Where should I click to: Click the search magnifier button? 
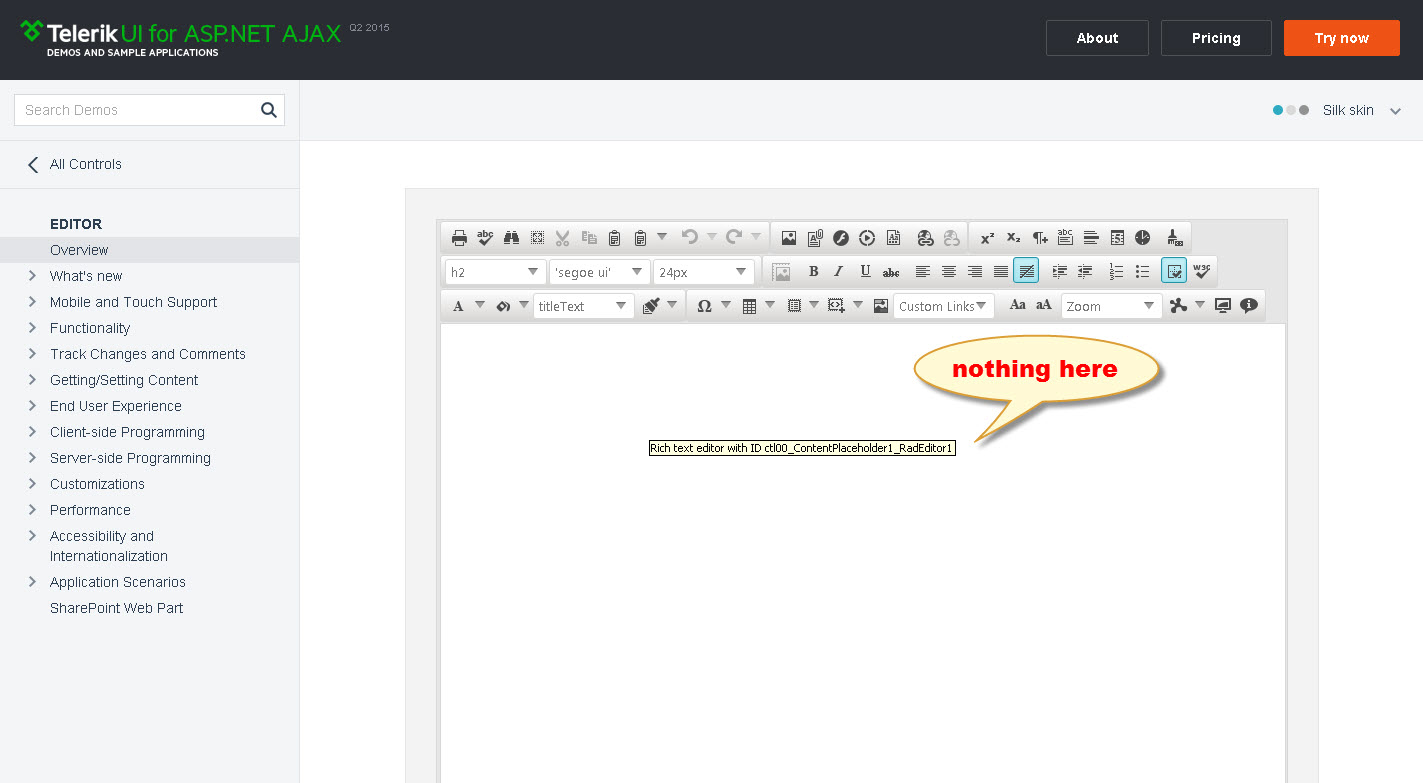coord(269,110)
